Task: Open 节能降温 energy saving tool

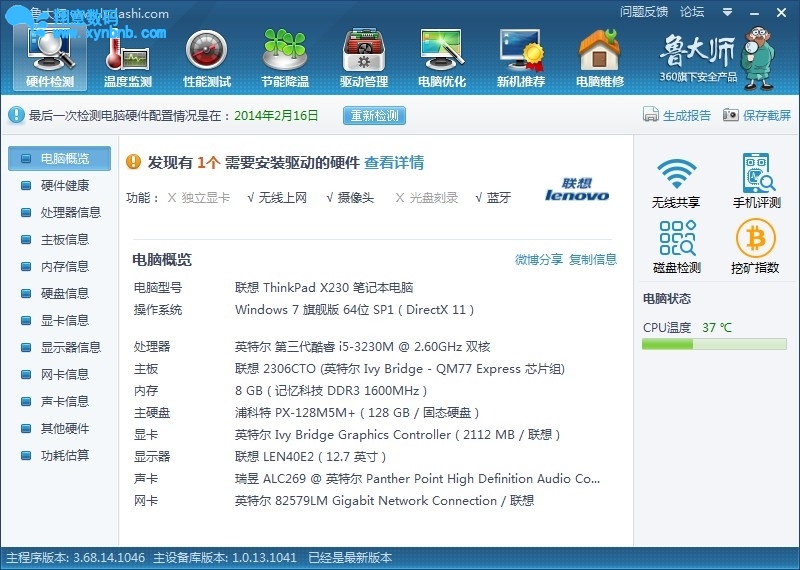Action: point(285,58)
